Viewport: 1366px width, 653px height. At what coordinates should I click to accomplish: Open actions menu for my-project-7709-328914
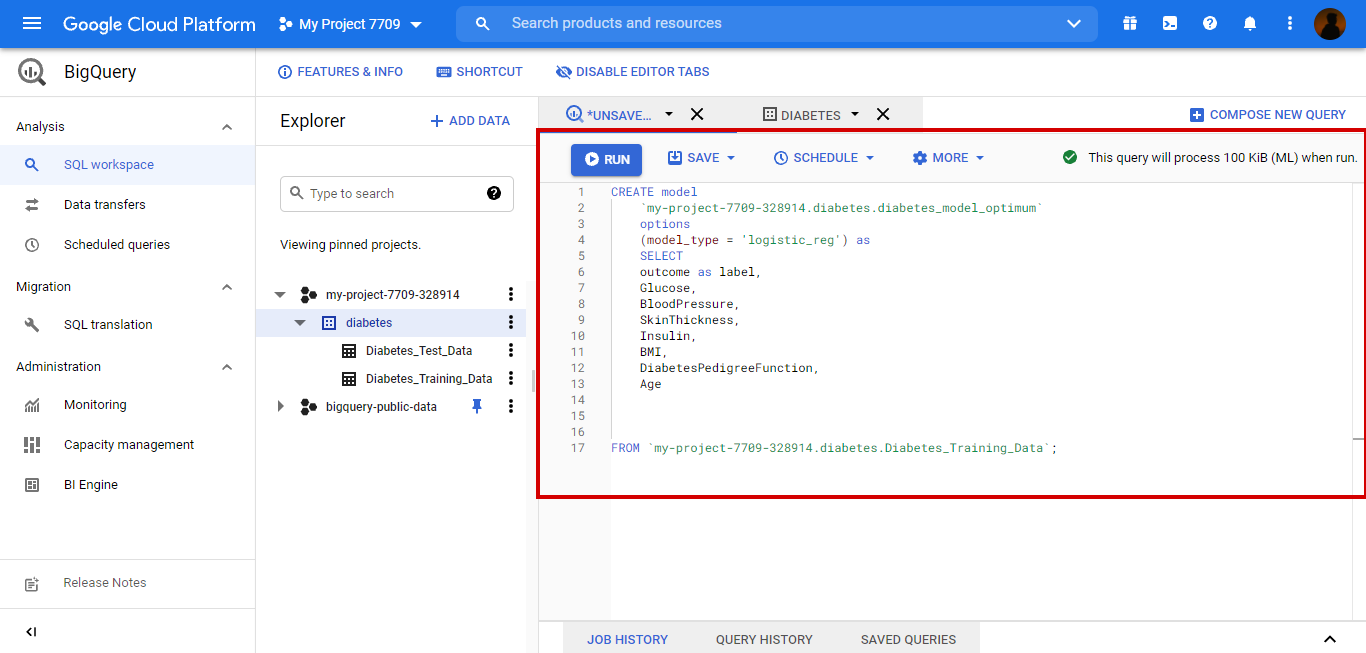click(511, 294)
